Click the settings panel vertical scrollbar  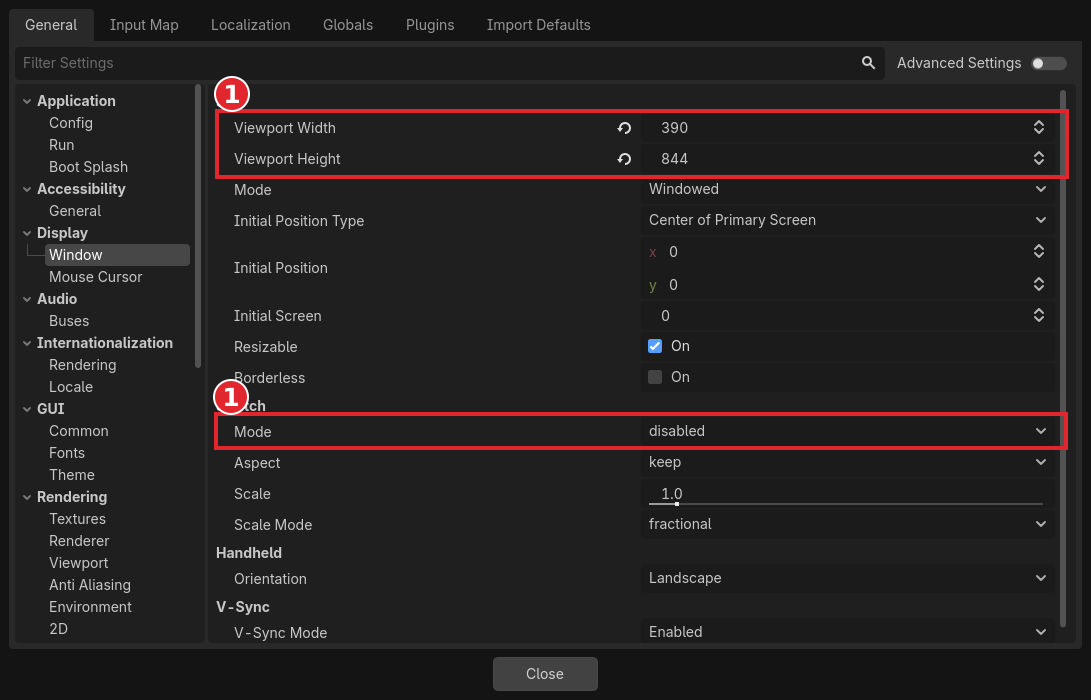point(1062,358)
